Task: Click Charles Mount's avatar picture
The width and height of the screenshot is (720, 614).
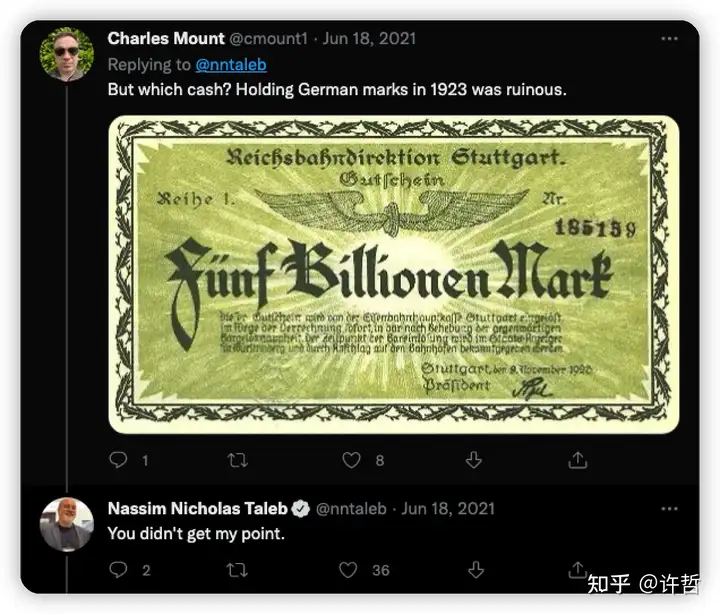Action: click(66, 53)
